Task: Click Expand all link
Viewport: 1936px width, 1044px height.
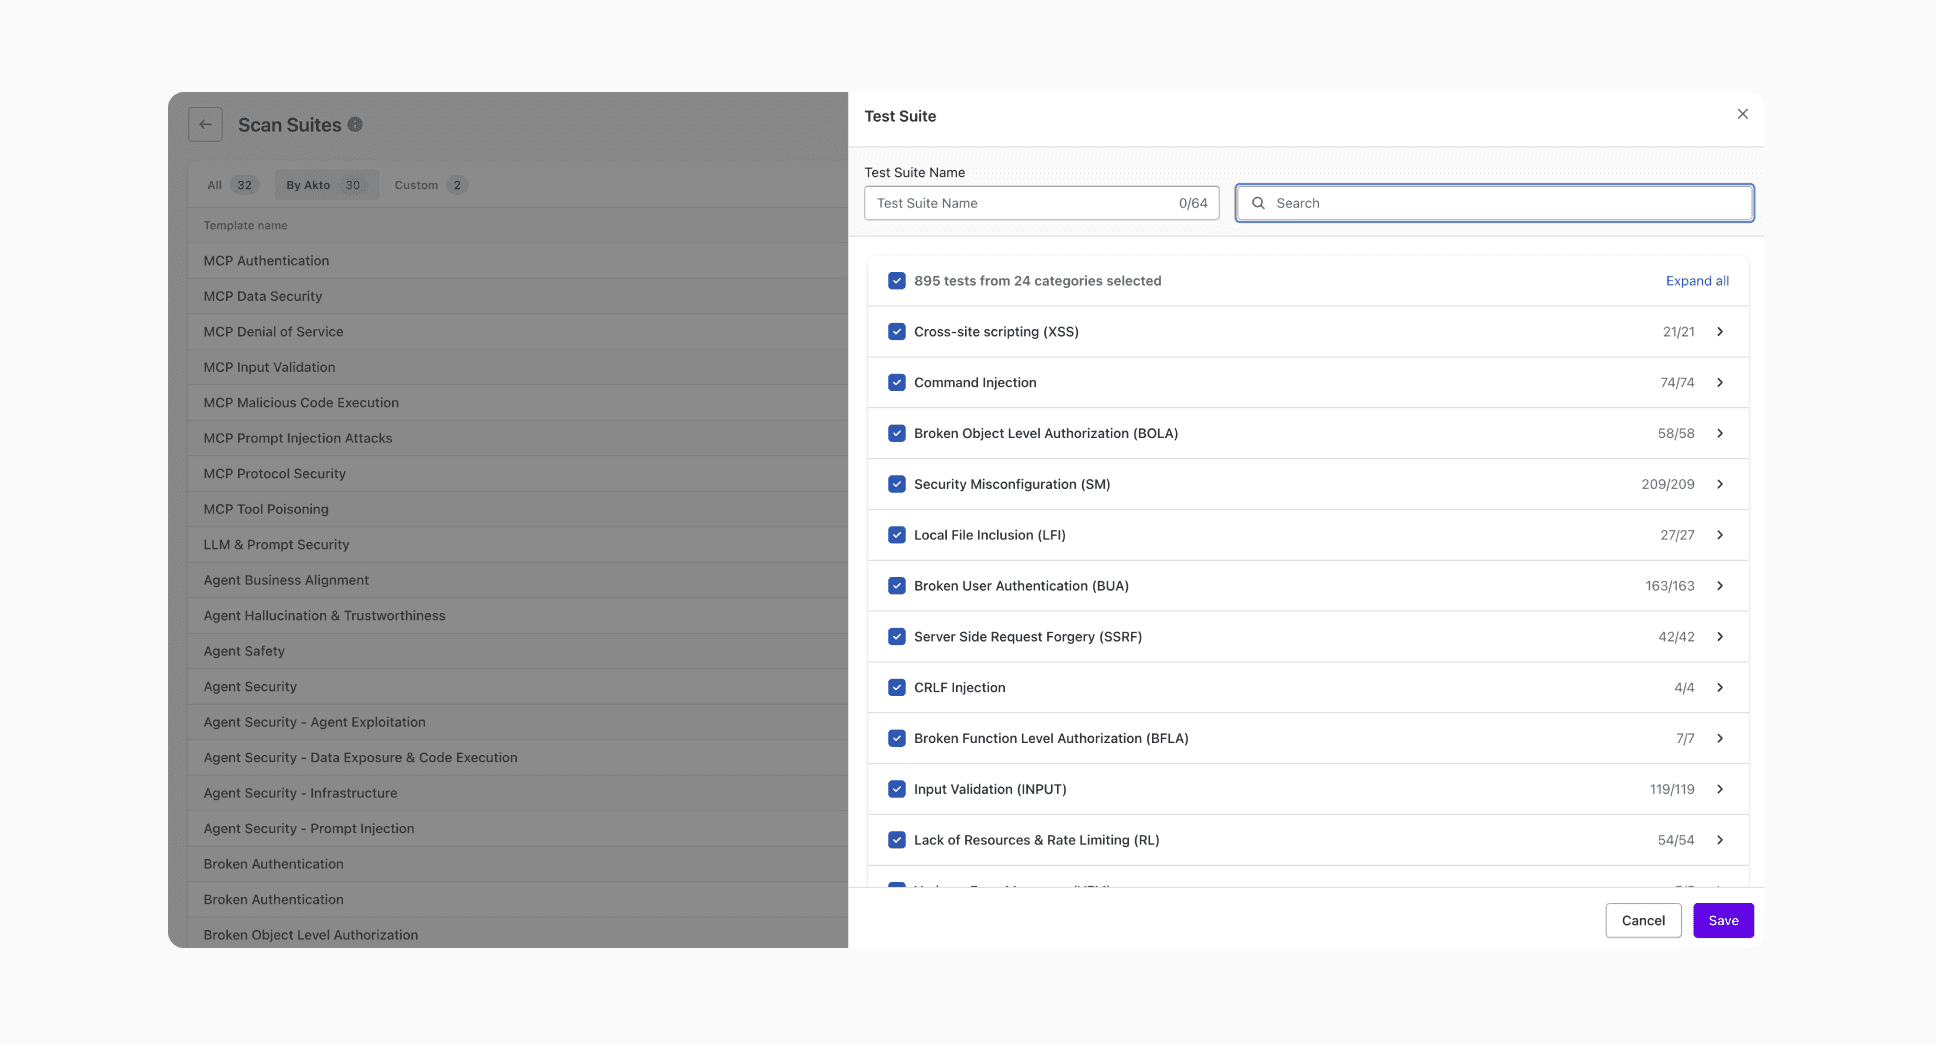Action: point(1697,281)
